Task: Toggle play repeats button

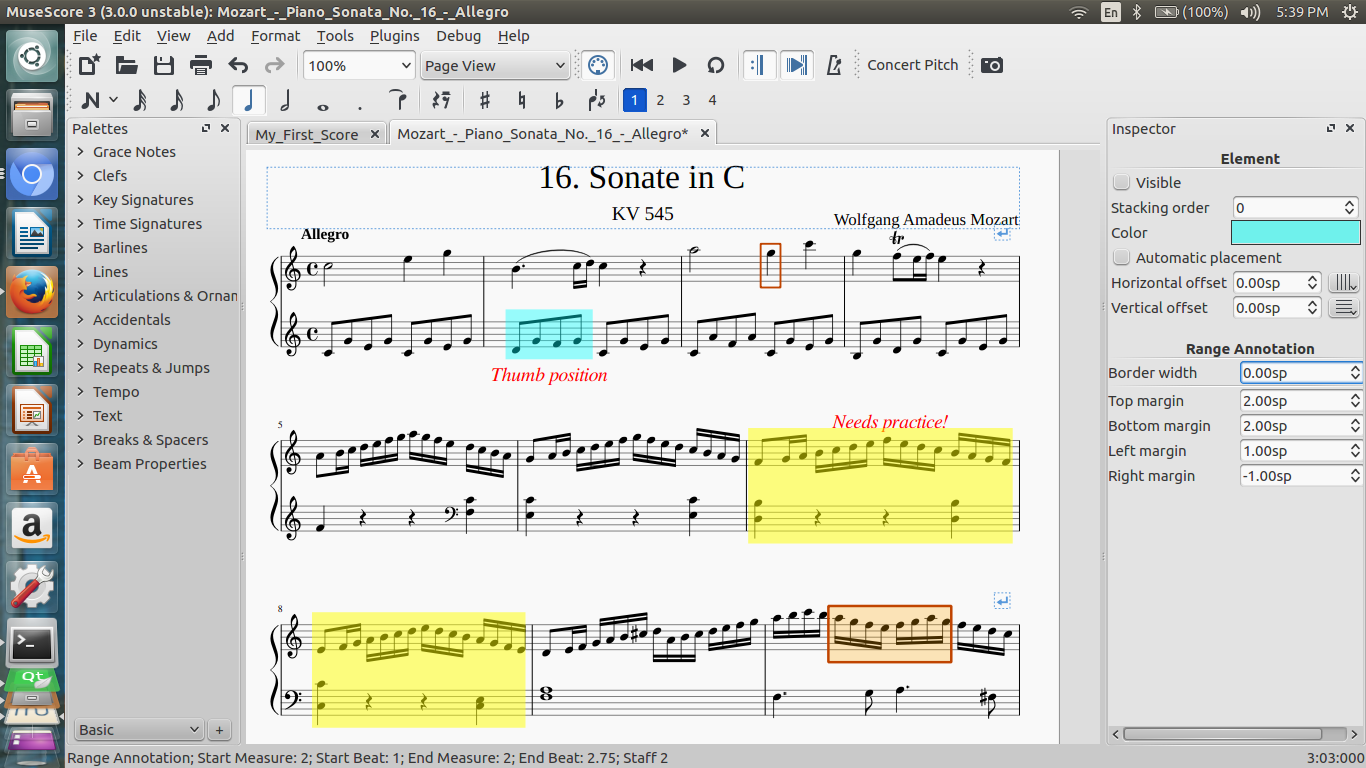Action: [759, 65]
